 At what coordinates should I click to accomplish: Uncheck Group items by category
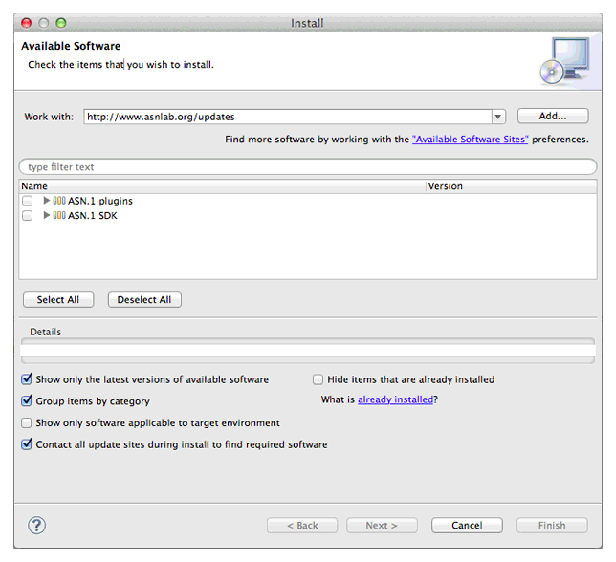coord(27,401)
